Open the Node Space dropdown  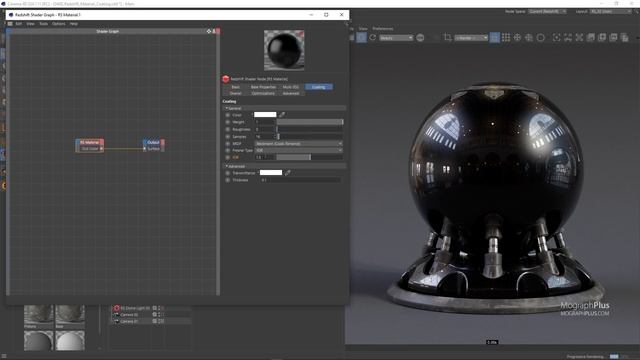coord(547,11)
